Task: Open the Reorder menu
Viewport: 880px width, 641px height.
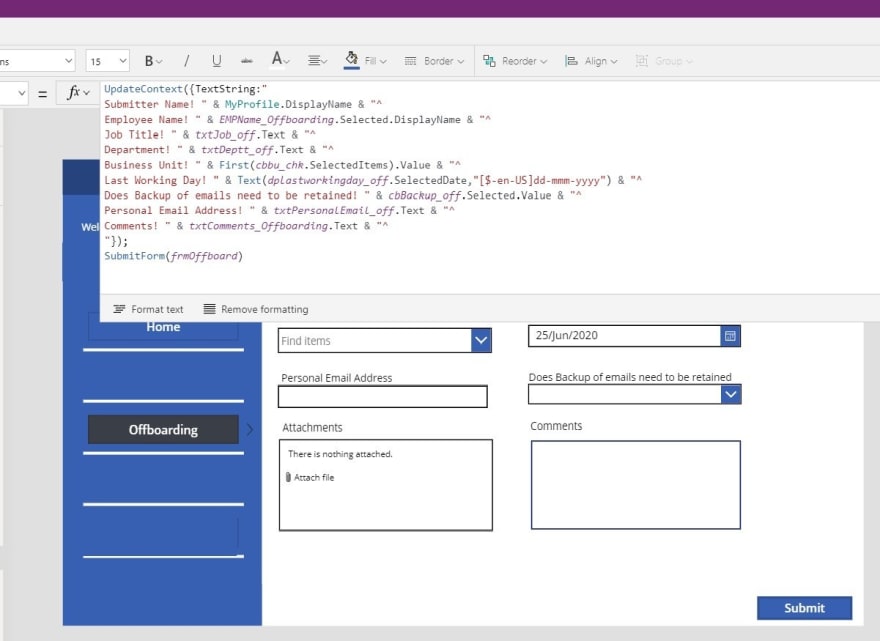Action: tap(515, 61)
